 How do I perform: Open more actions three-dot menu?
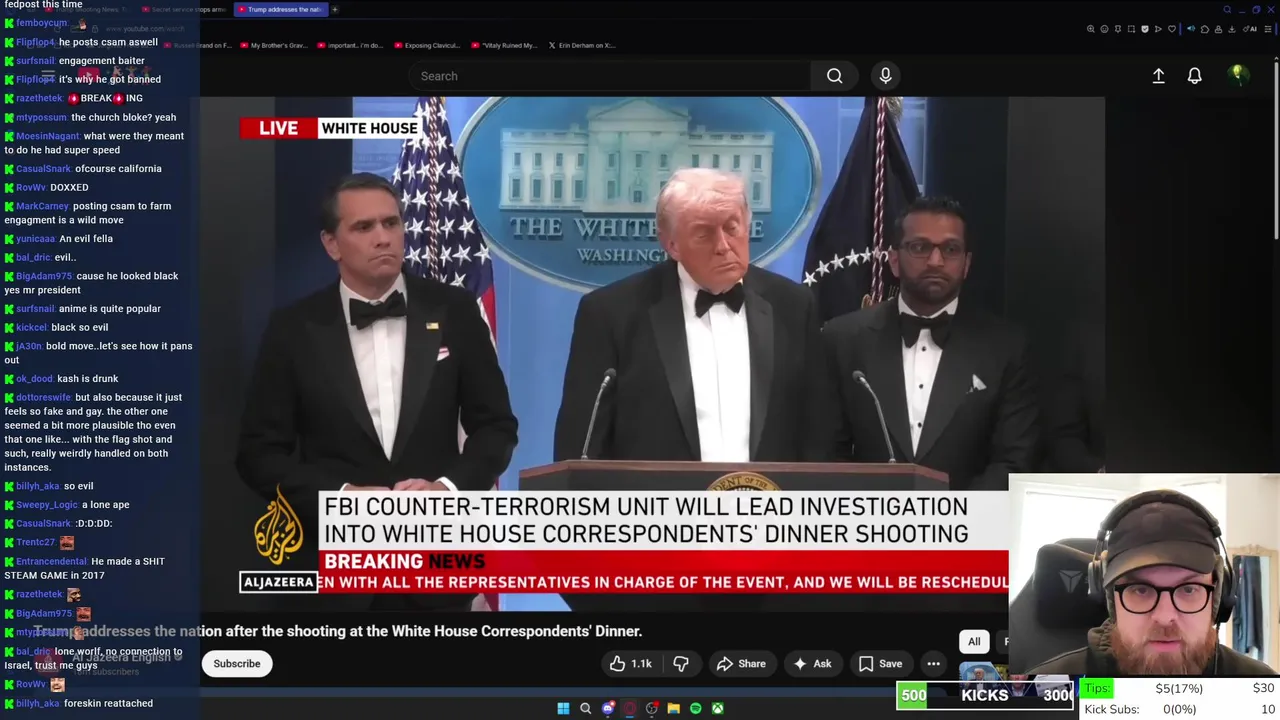(x=933, y=664)
